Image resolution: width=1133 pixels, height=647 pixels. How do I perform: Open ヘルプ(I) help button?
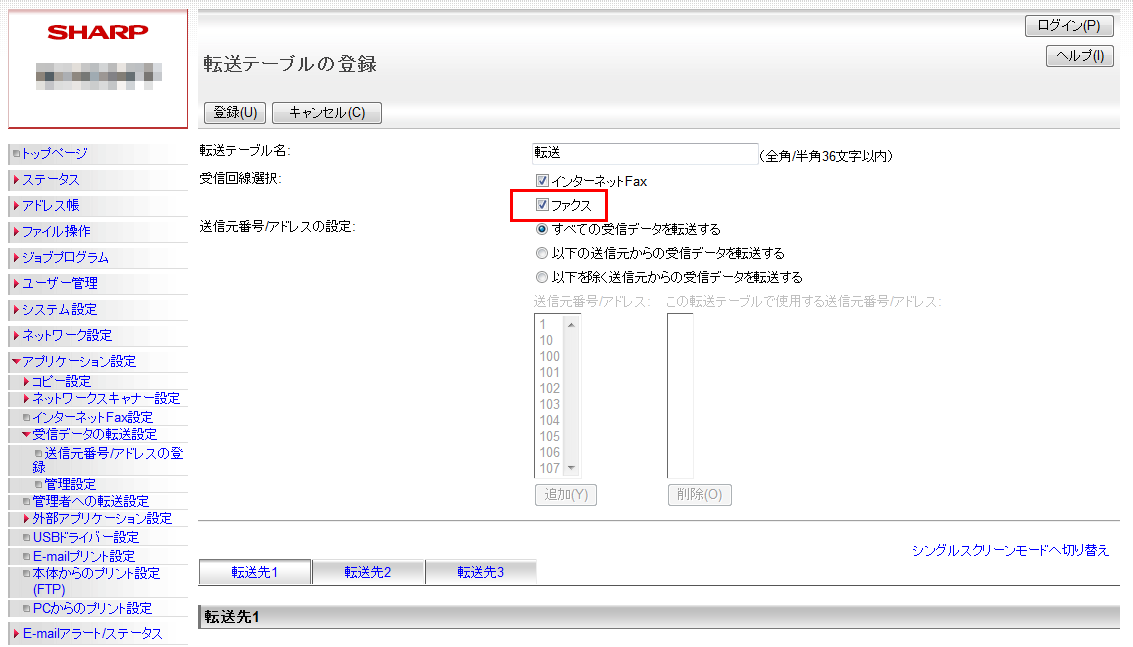1080,56
